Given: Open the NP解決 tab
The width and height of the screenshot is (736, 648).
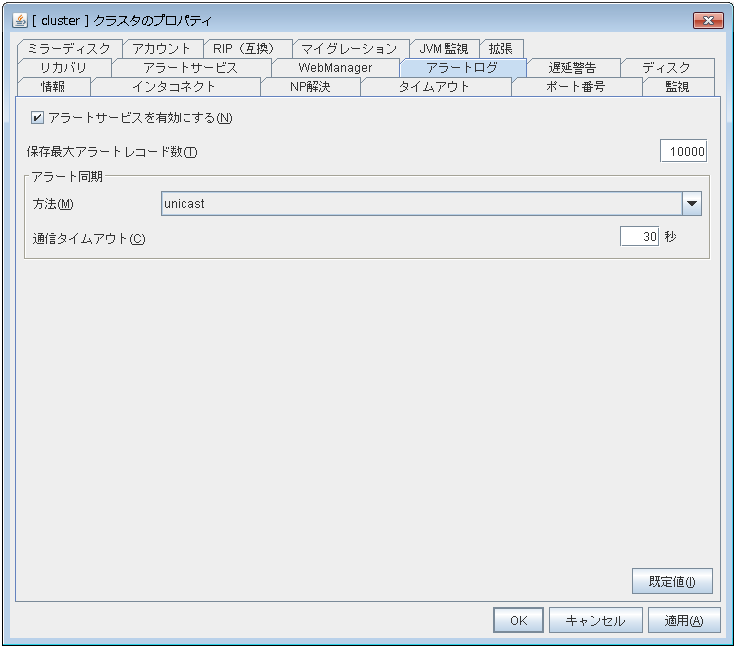Looking at the screenshot, I should tap(310, 87).
